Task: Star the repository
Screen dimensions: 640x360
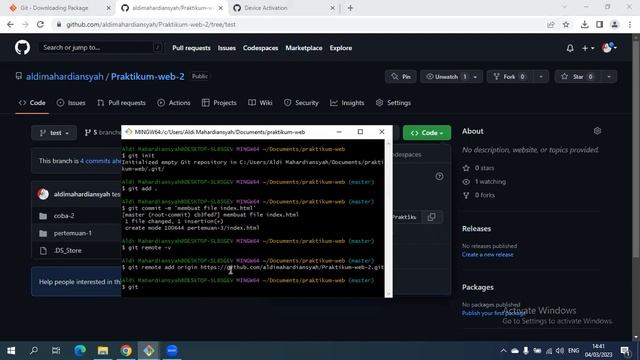Action: point(578,77)
